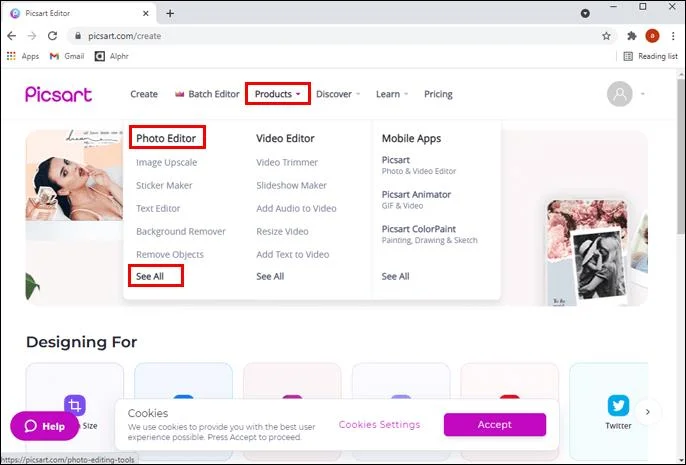Open the Resize Video tool
The image size is (686, 465).
click(x=282, y=231)
